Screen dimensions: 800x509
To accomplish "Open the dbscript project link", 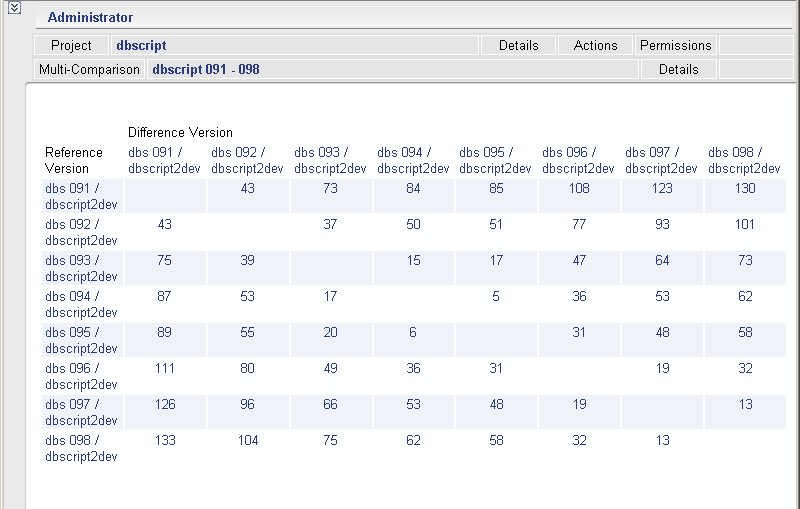I will pos(141,45).
